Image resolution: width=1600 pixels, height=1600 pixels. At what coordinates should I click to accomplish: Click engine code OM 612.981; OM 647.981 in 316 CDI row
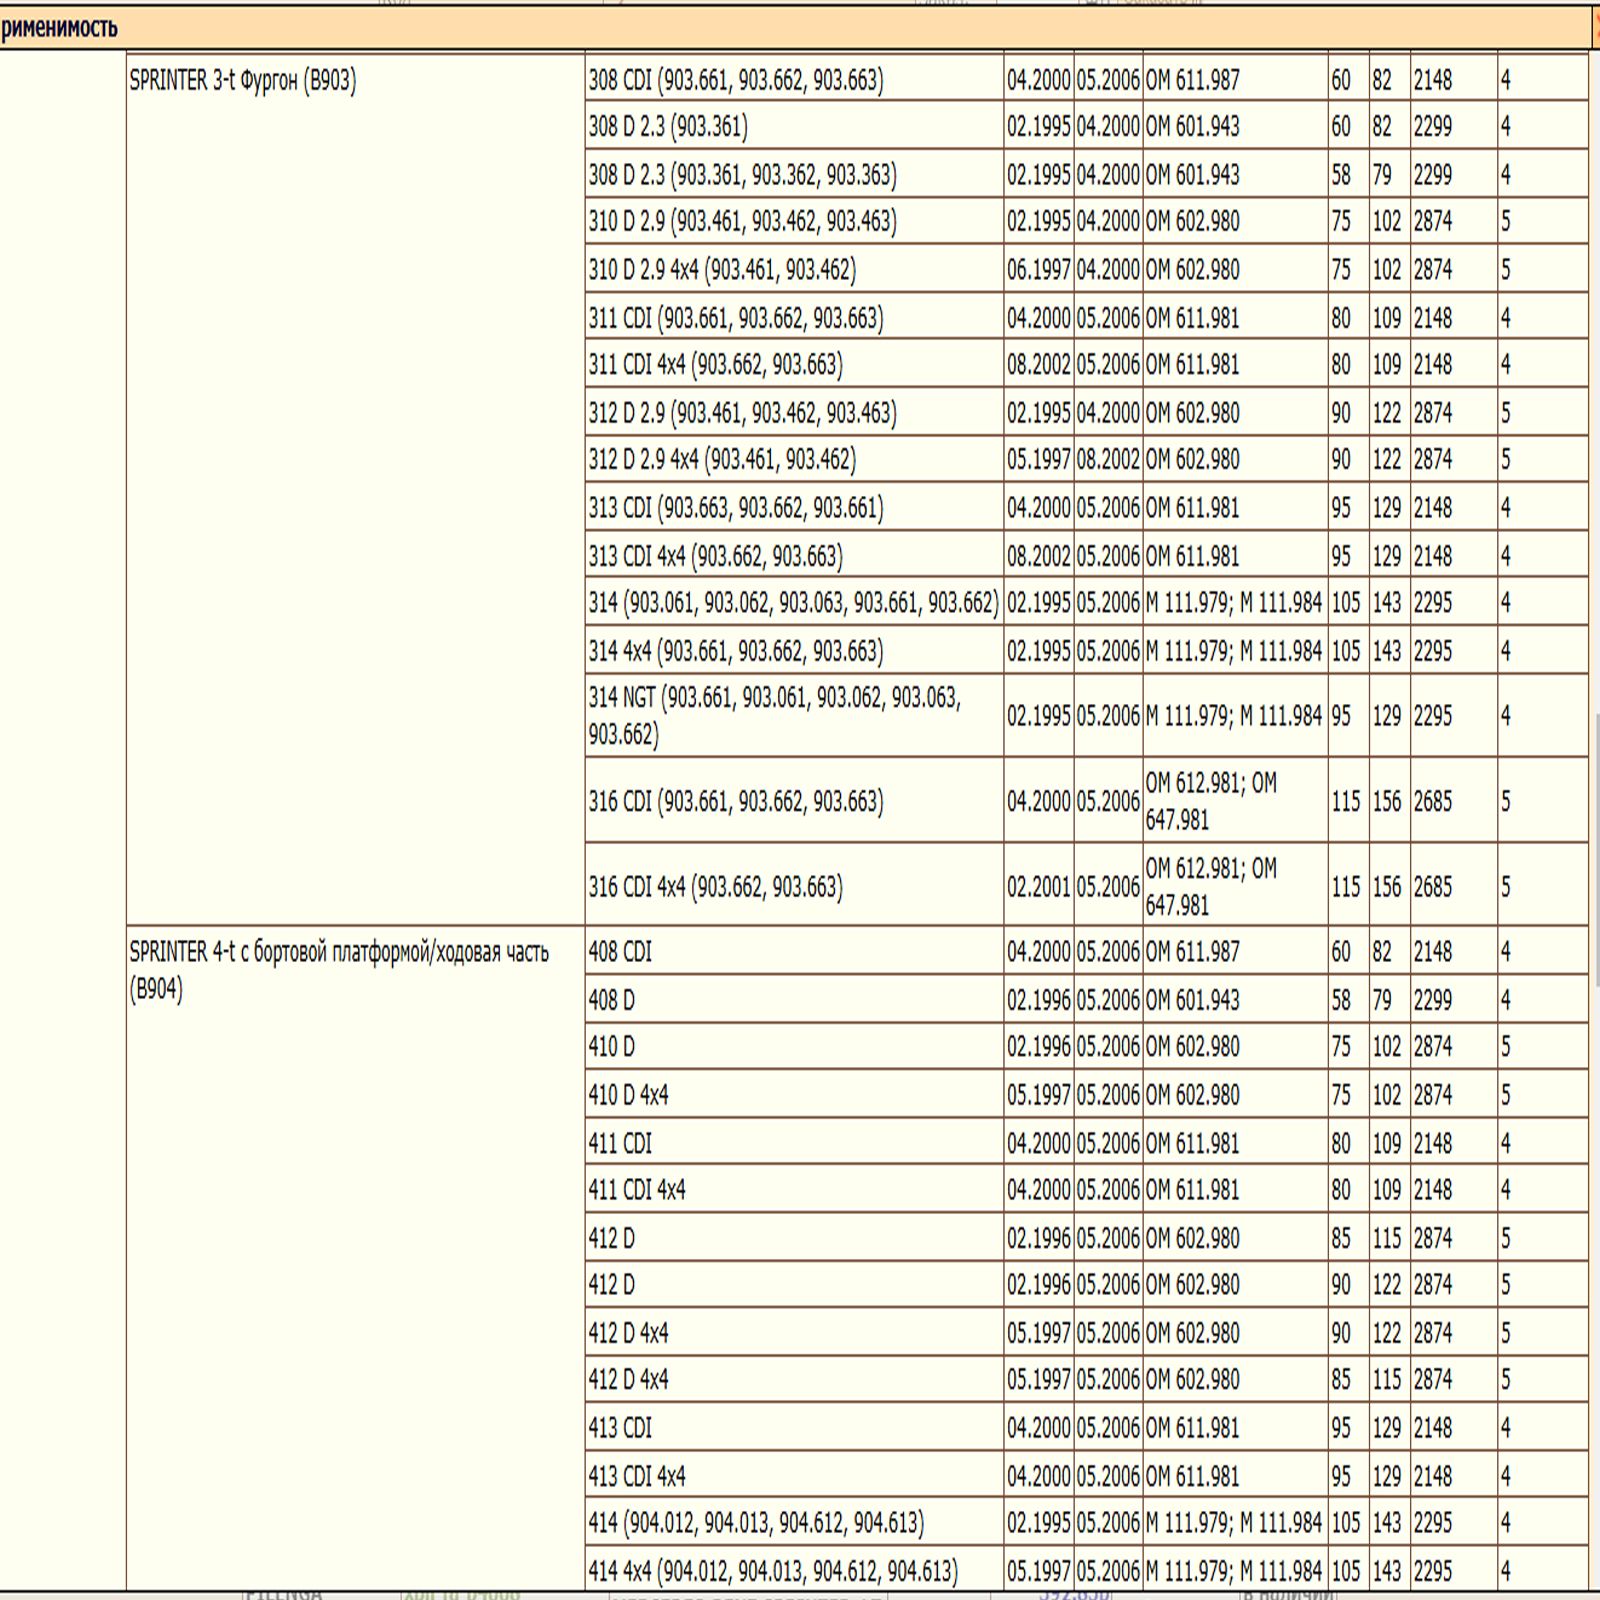(x=1211, y=801)
